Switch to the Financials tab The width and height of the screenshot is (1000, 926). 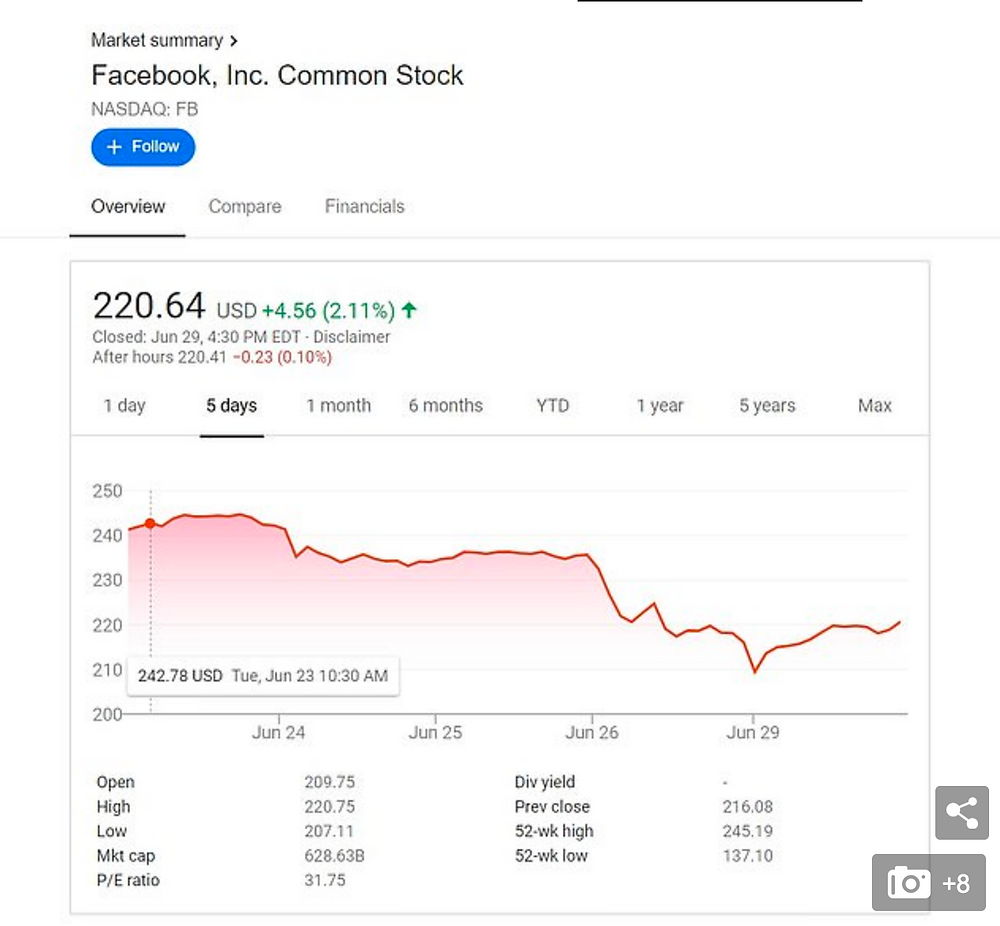point(365,207)
